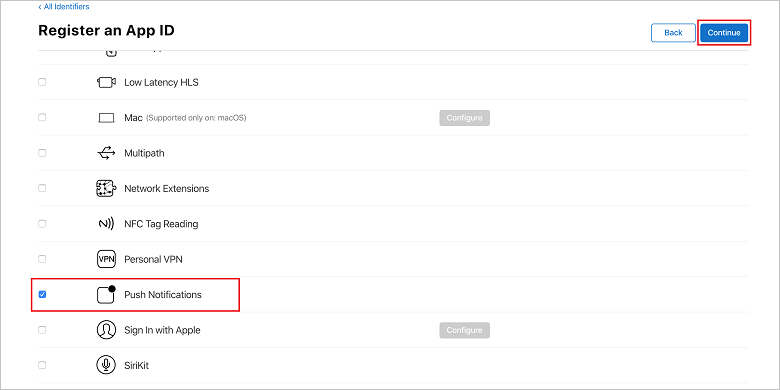Check the Multipath capability checkbox
The image size is (780, 390).
(x=42, y=153)
